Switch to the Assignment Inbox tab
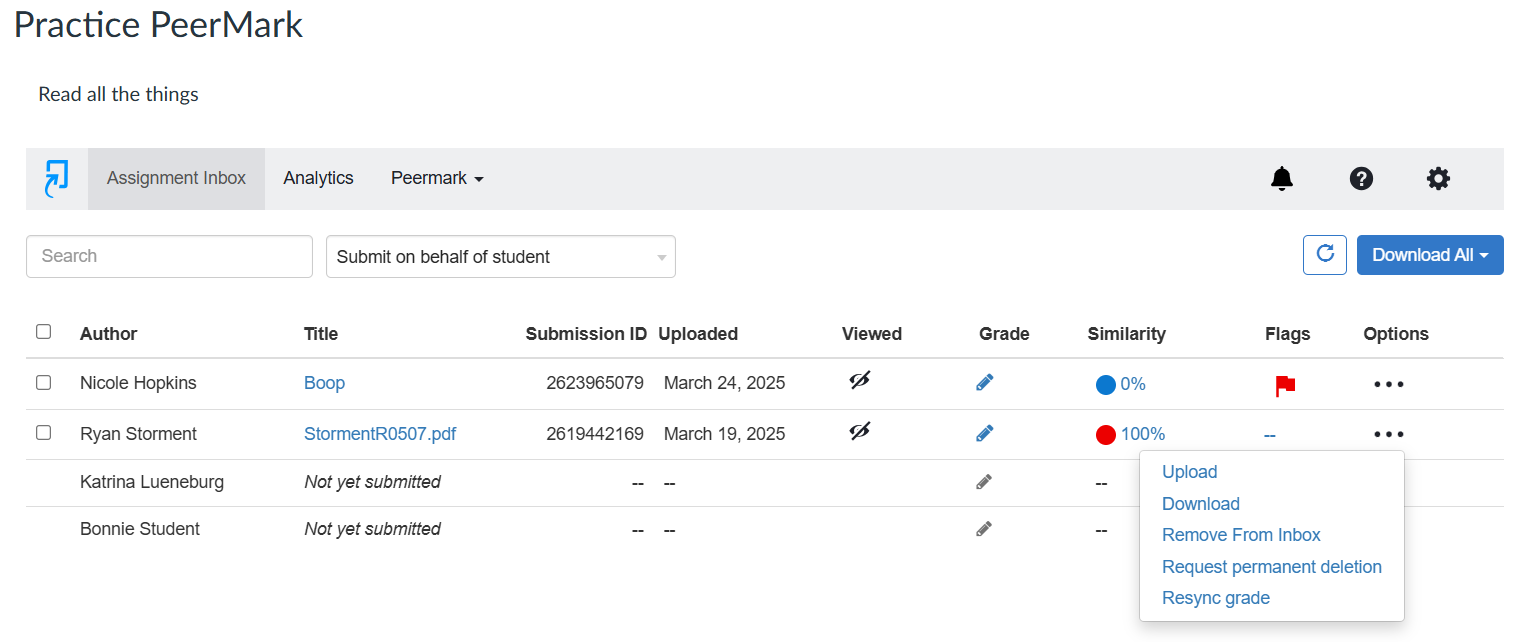The image size is (1532, 642). (x=176, y=178)
